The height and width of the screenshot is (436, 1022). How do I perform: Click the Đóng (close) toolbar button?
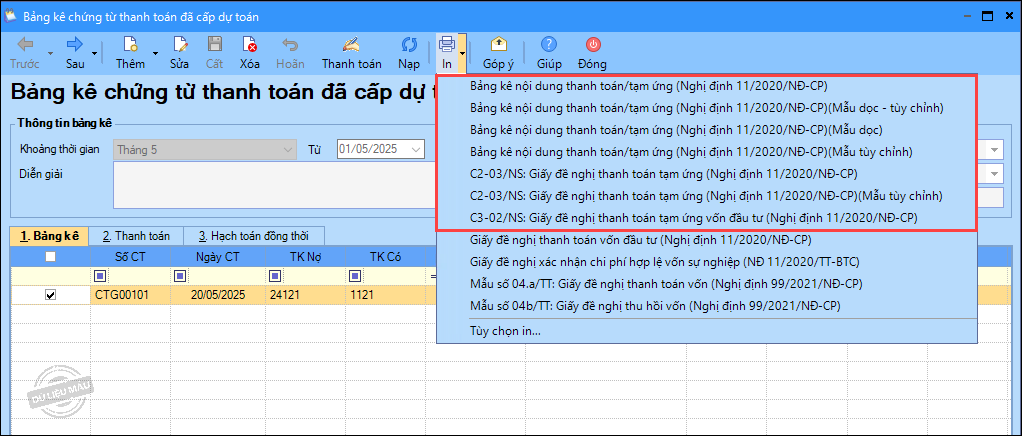pos(592,45)
